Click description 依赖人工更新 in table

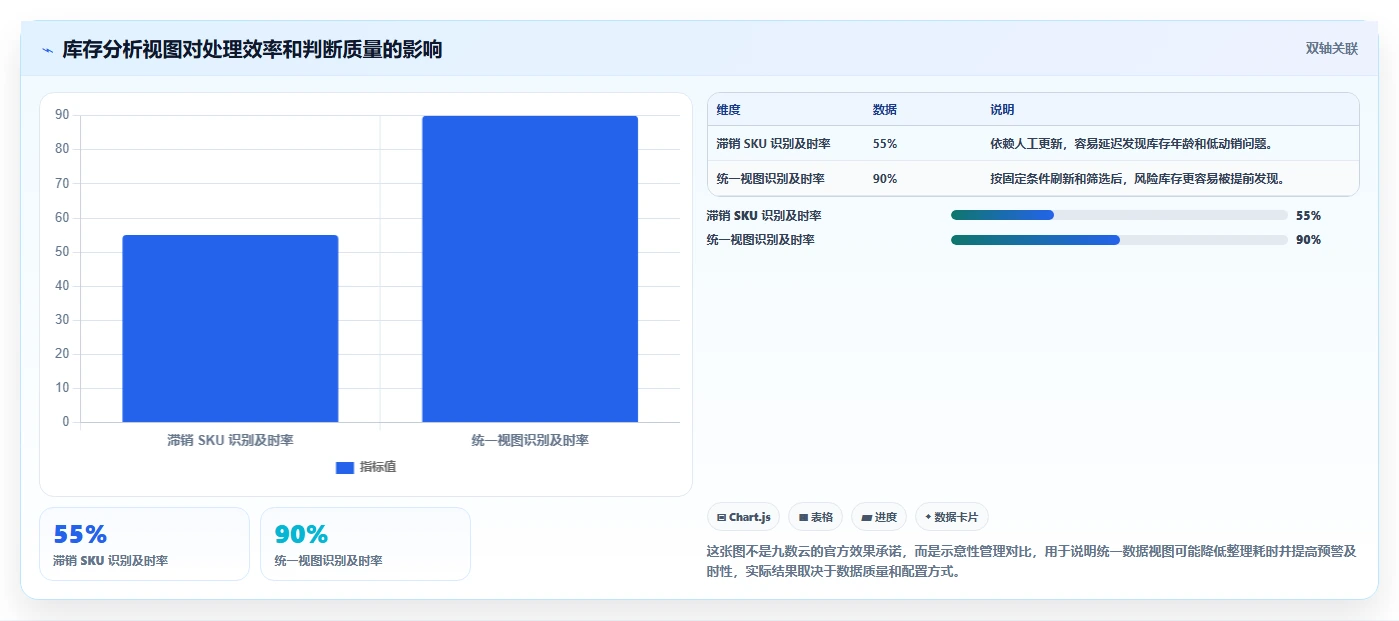pos(1131,144)
